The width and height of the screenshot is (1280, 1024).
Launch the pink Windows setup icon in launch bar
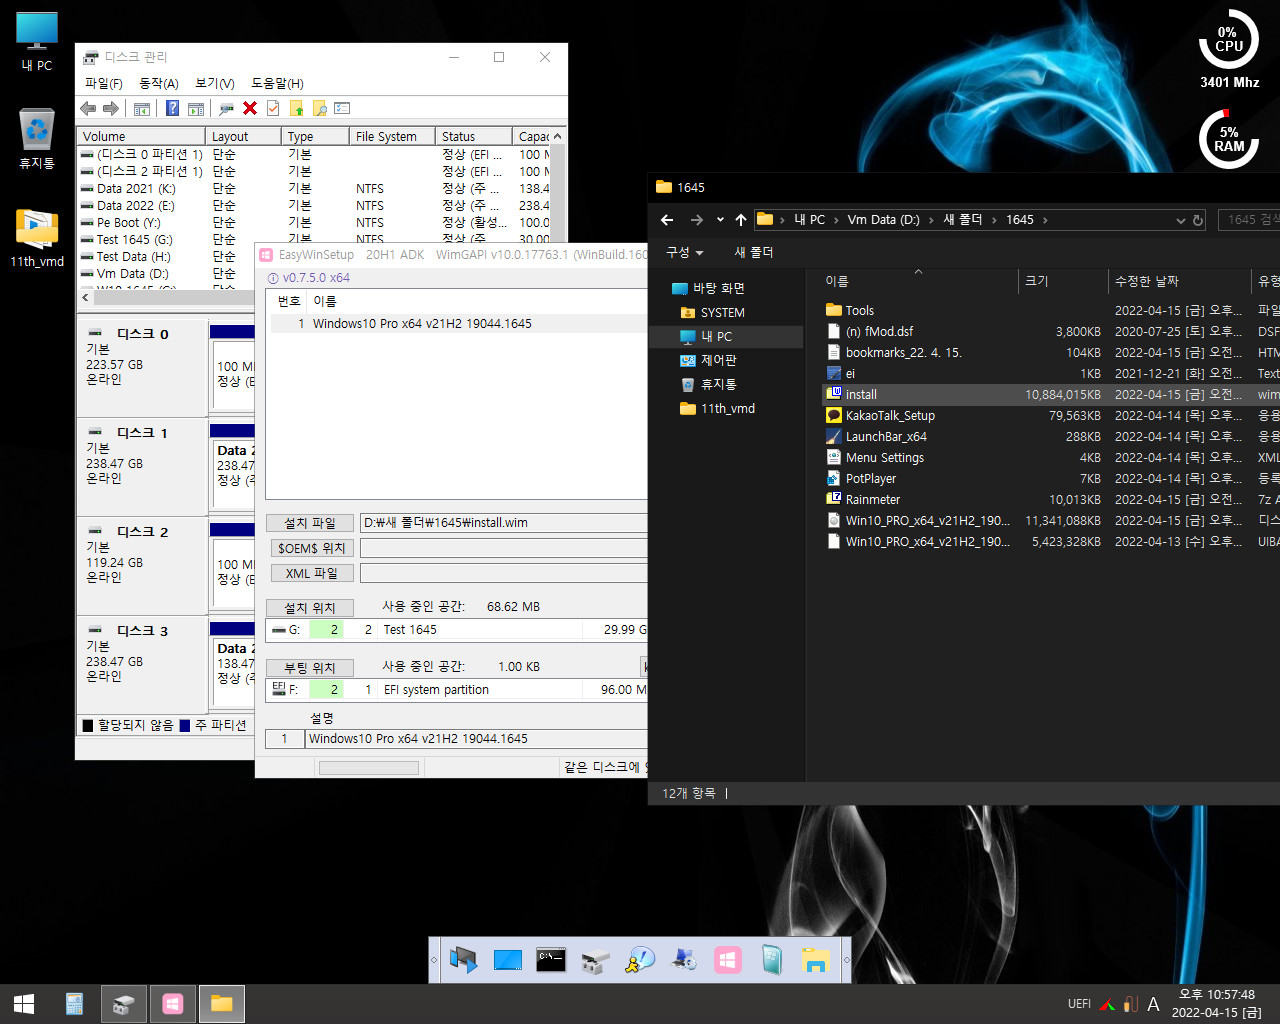pos(728,960)
